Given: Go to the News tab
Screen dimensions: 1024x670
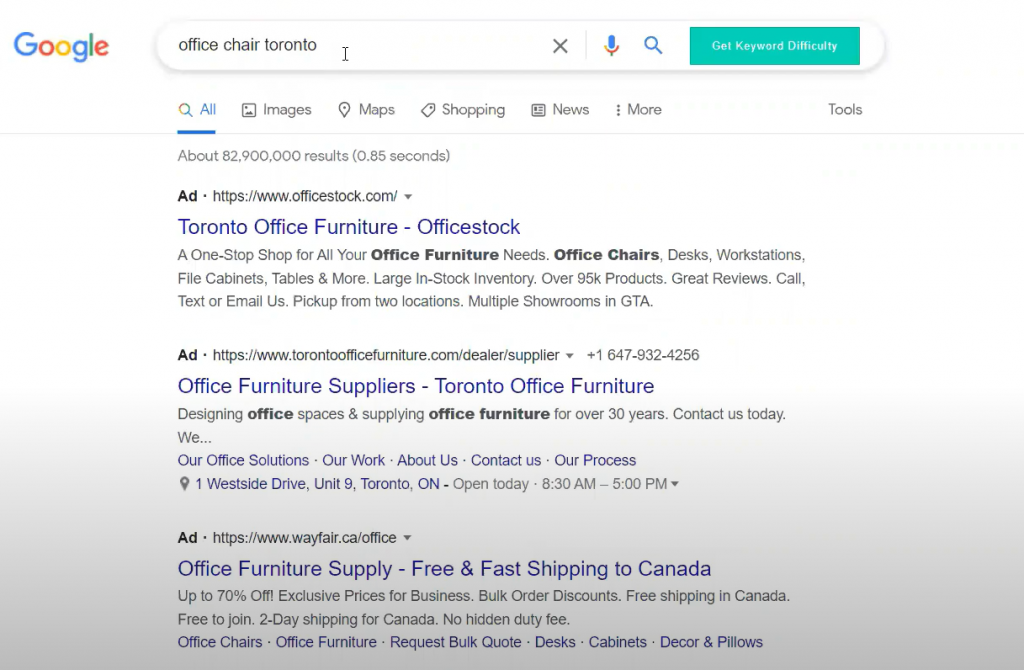Looking at the screenshot, I should coord(560,110).
